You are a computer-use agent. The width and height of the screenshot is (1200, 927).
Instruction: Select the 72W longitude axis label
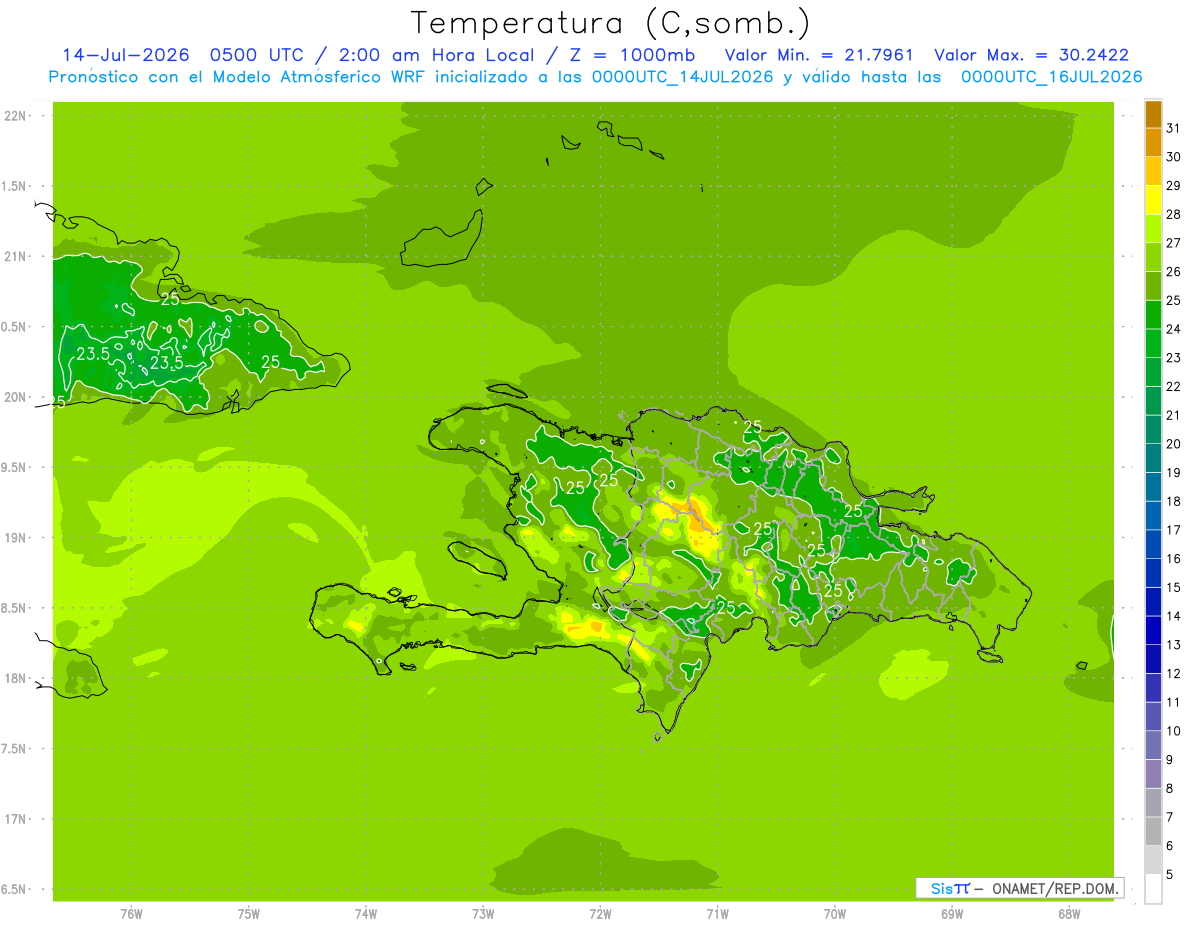(x=600, y=914)
